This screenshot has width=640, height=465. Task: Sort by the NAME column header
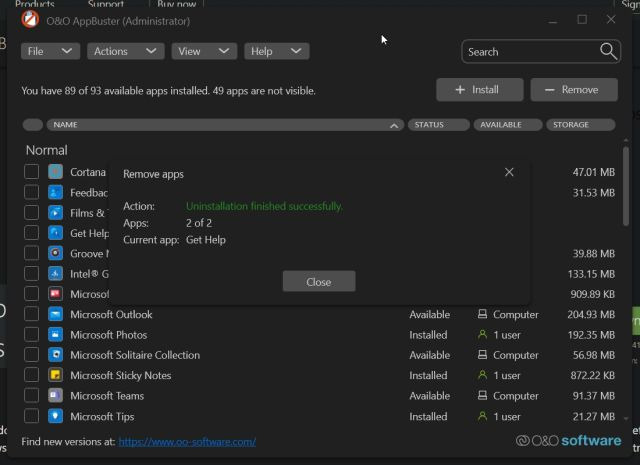coord(225,125)
